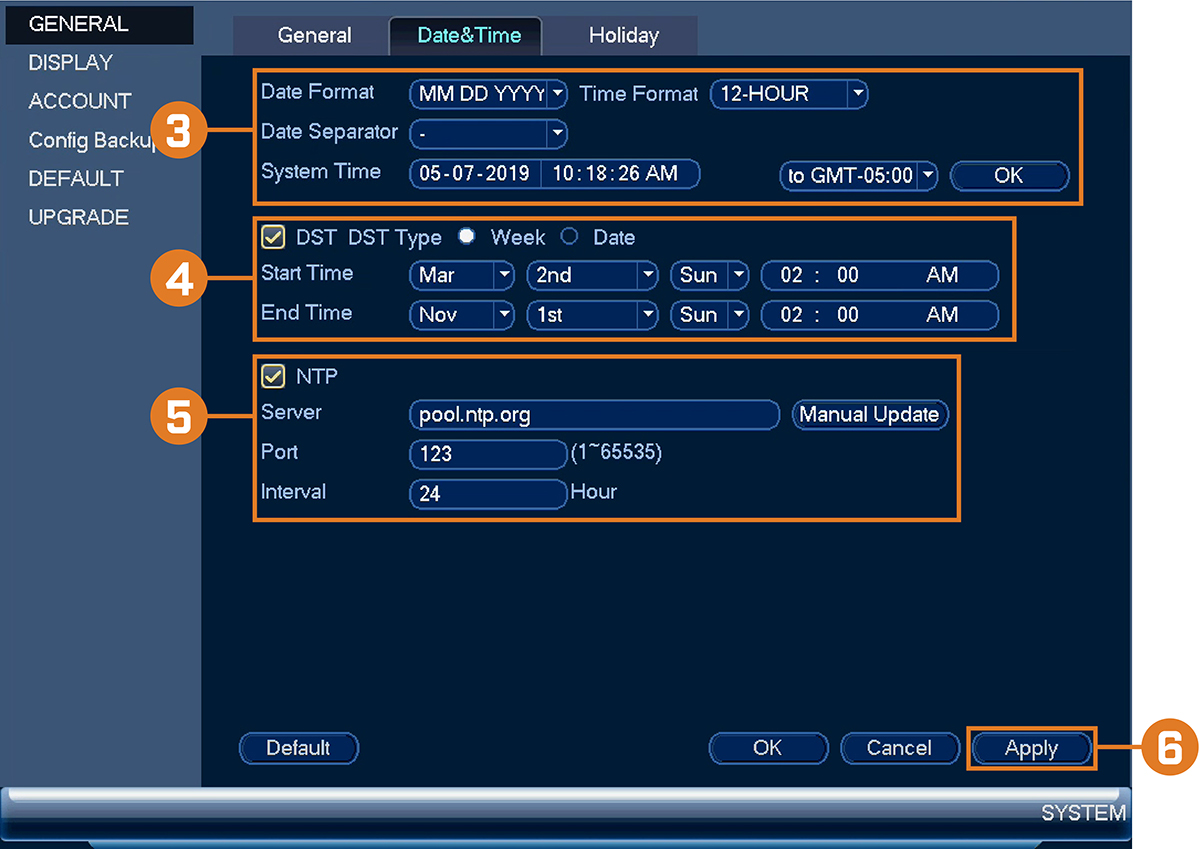Click the System Time clock value 10:18:26 AM
This screenshot has width=1200, height=849.
pos(620,174)
